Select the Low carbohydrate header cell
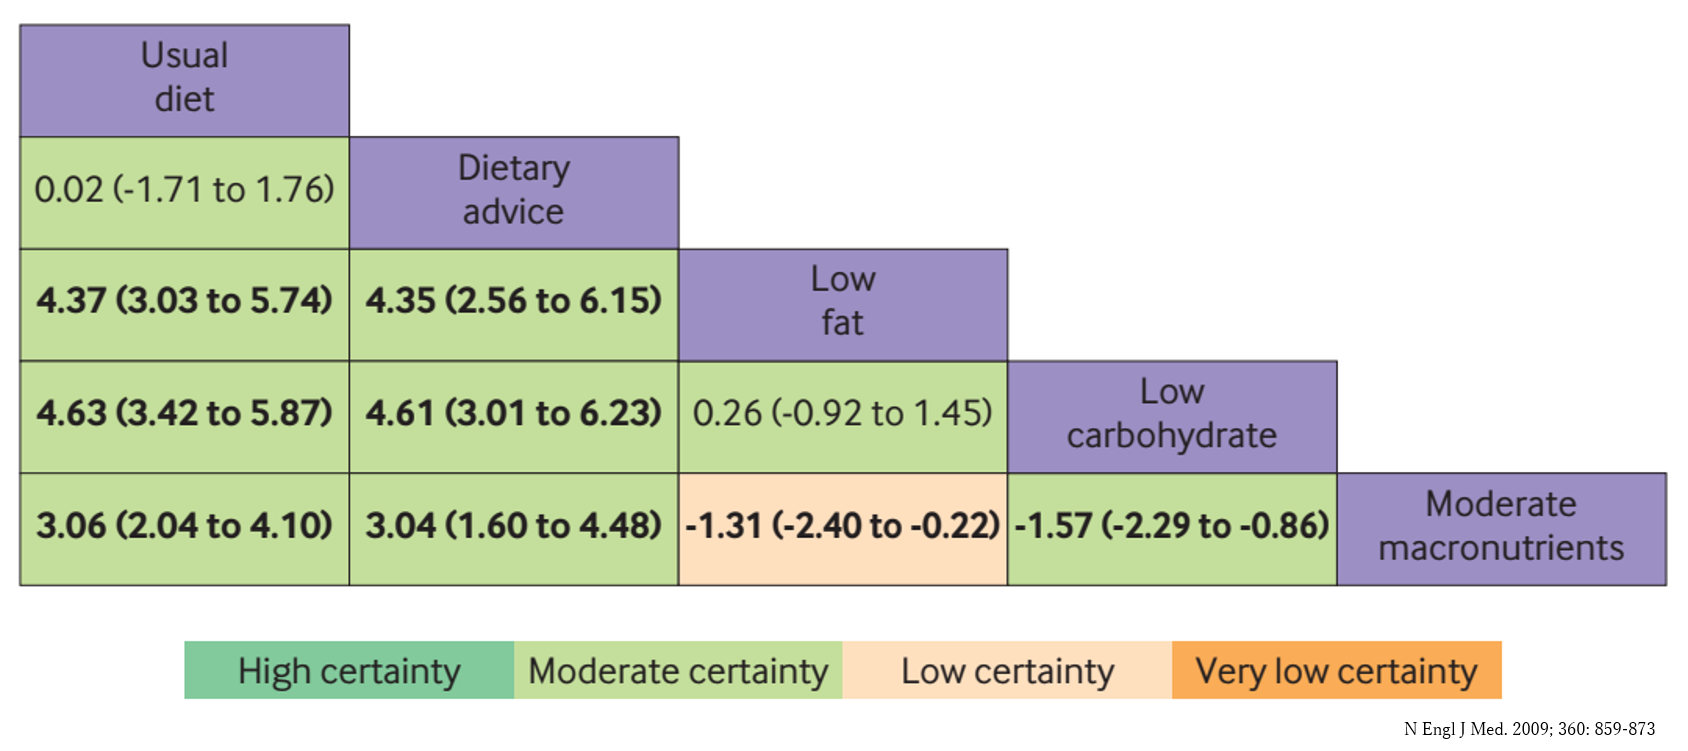Image resolution: width=1688 pixels, height=751 pixels. (x=1171, y=416)
